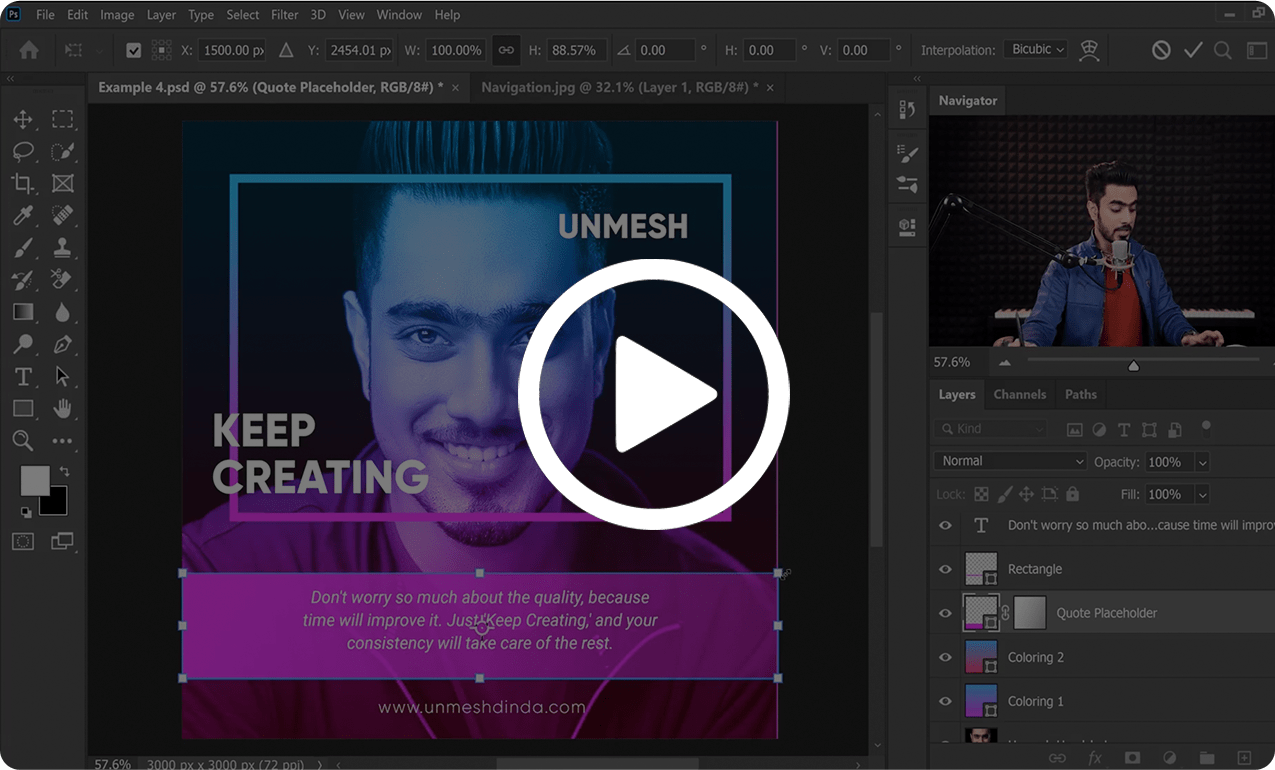This screenshot has width=1275, height=770.
Task: Select the Horizontal Type tool
Action: click(23, 376)
